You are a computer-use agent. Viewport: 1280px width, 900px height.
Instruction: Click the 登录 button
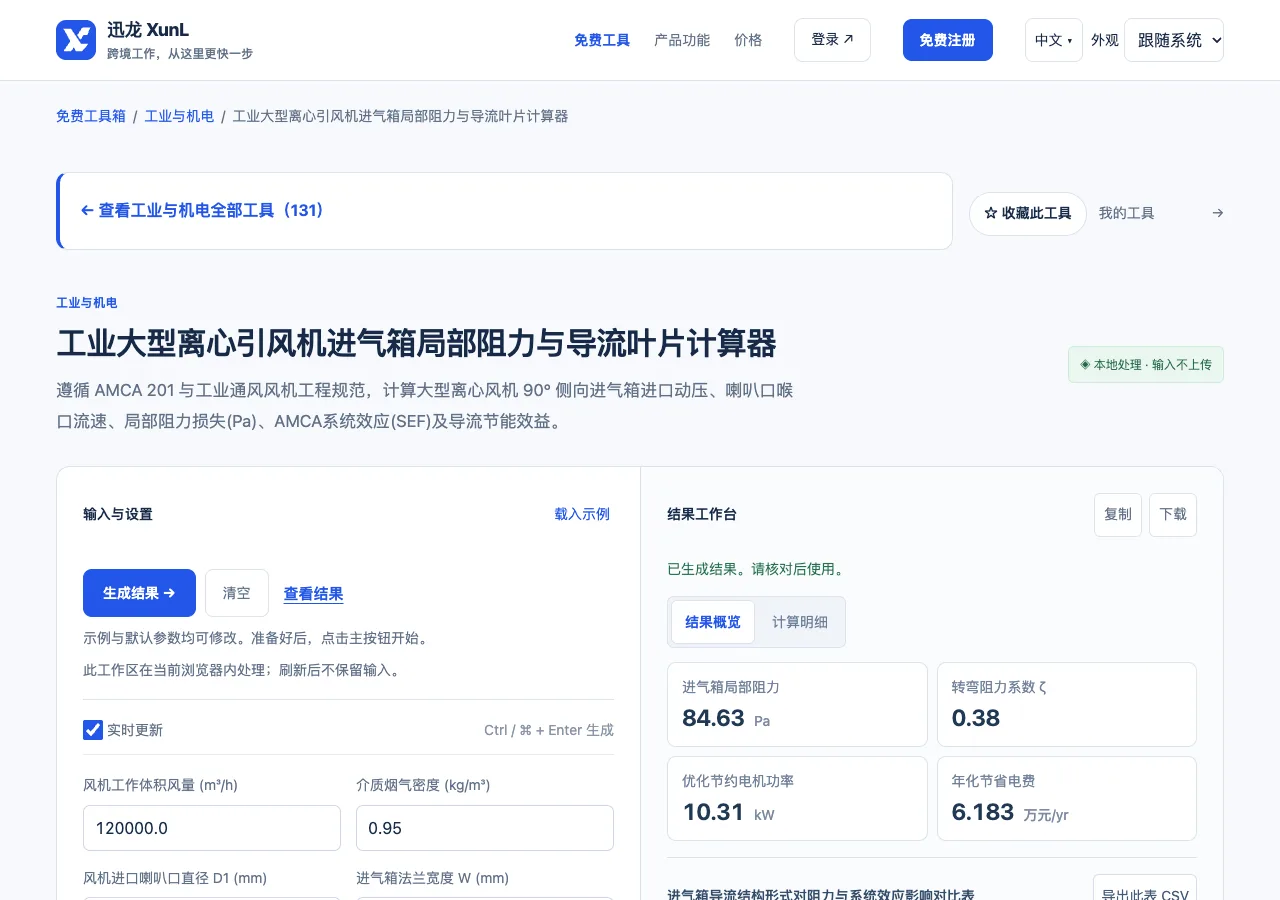click(x=832, y=40)
